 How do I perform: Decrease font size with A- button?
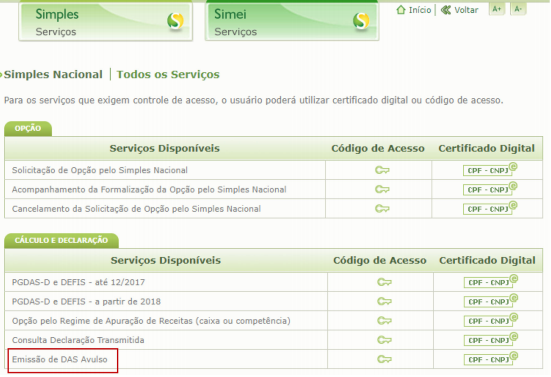pos(518,9)
